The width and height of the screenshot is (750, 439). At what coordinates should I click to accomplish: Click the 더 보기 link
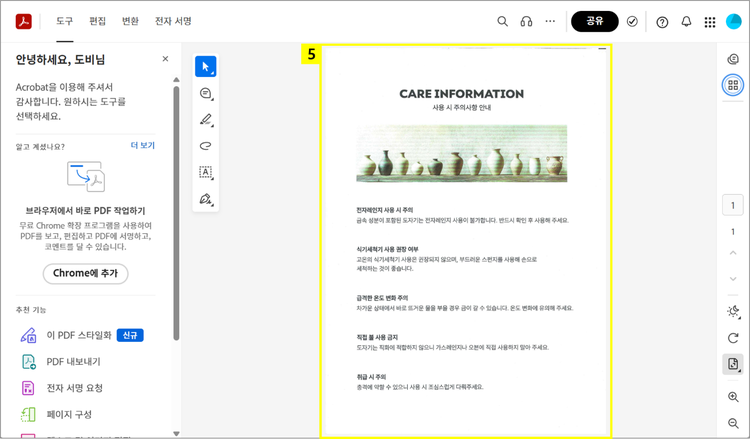[143, 145]
